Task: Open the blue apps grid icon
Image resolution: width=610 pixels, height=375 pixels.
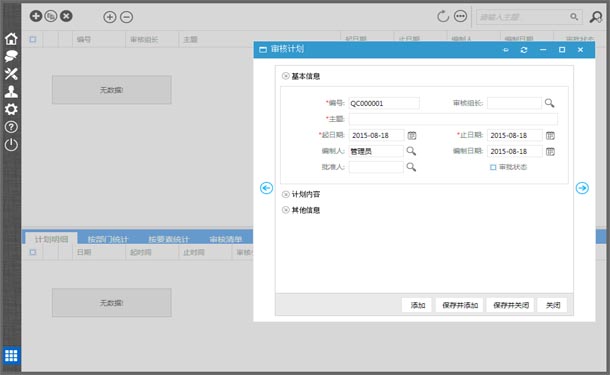Action: [11, 356]
